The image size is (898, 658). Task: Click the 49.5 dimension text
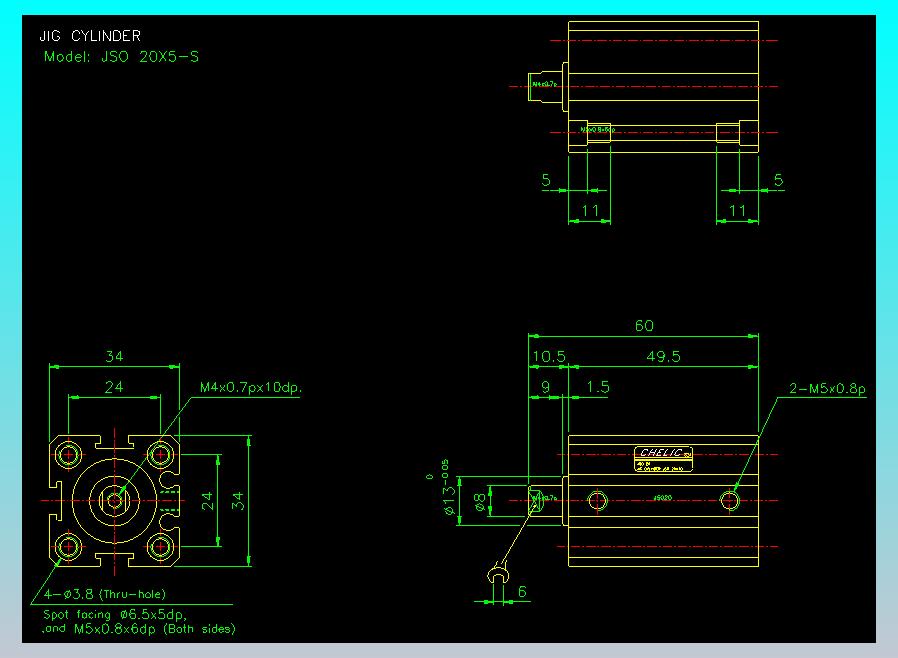662,357
